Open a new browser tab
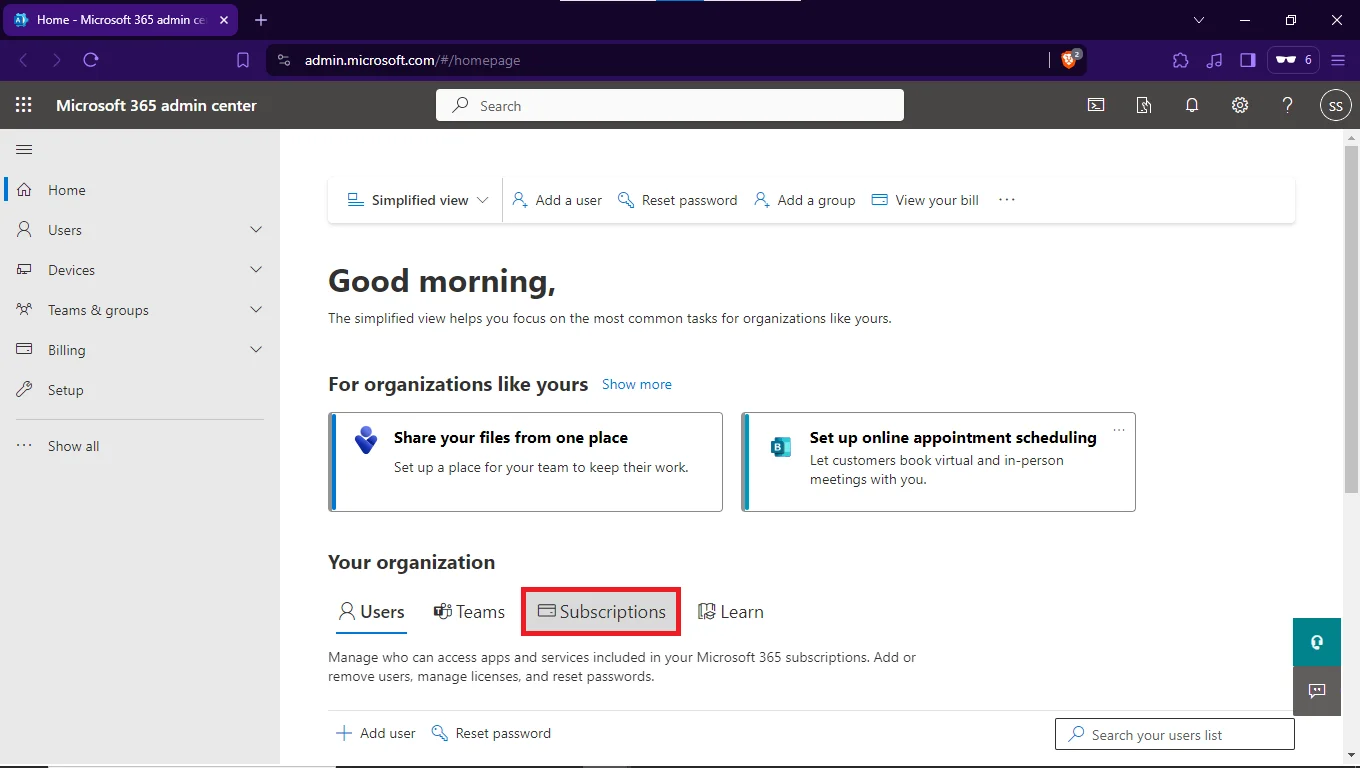The image size is (1360, 768). pos(261,20)
